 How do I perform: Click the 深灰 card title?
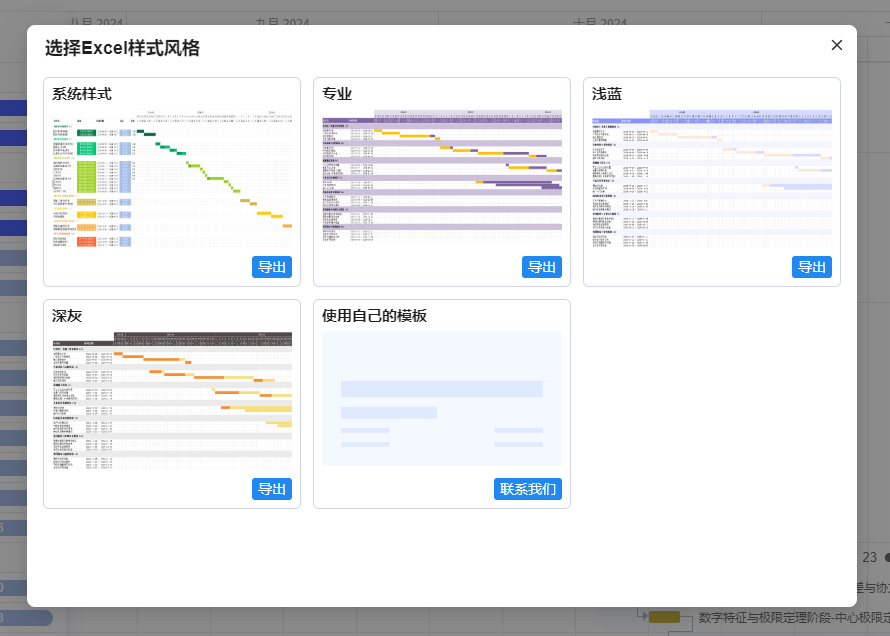pos(67,315)
